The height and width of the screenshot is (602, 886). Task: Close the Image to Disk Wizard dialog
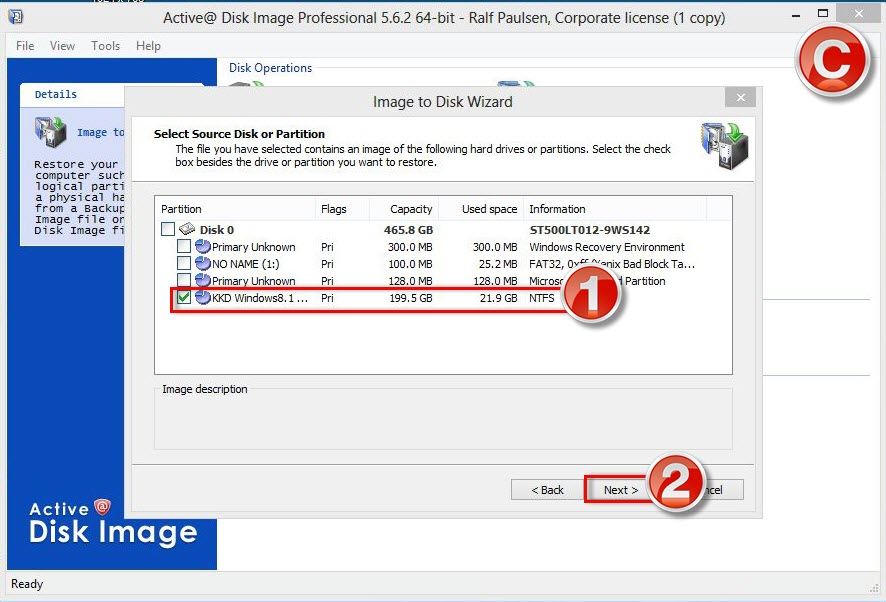tap(741, 97)
